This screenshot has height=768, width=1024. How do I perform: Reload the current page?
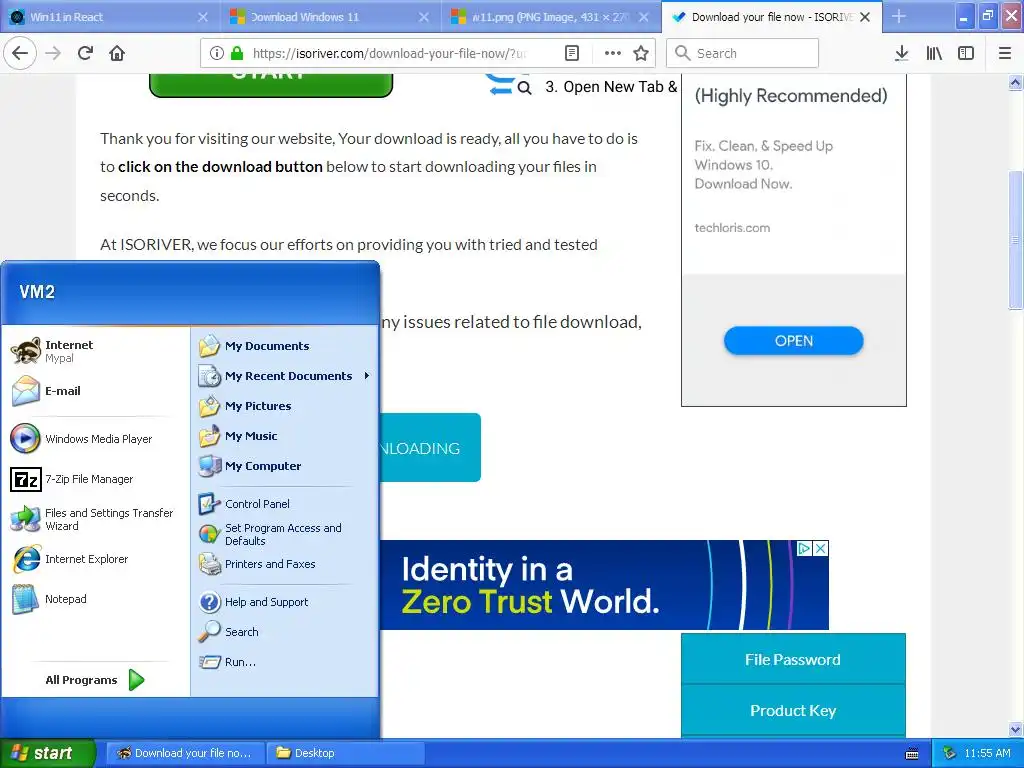(x=85, y=53)
